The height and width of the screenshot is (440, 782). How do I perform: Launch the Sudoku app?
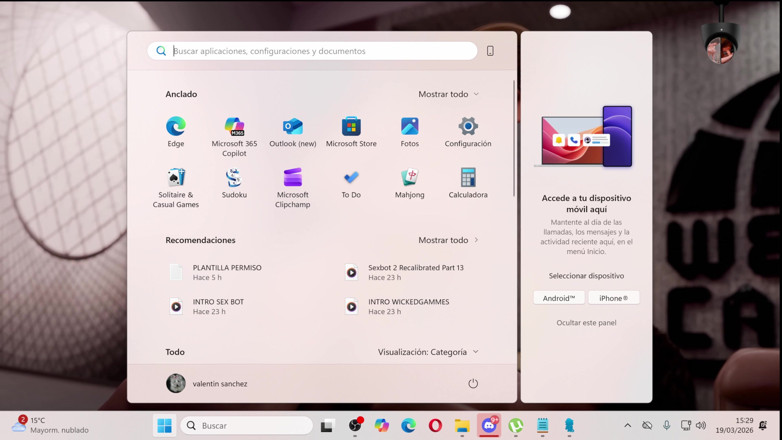(234, 183)
